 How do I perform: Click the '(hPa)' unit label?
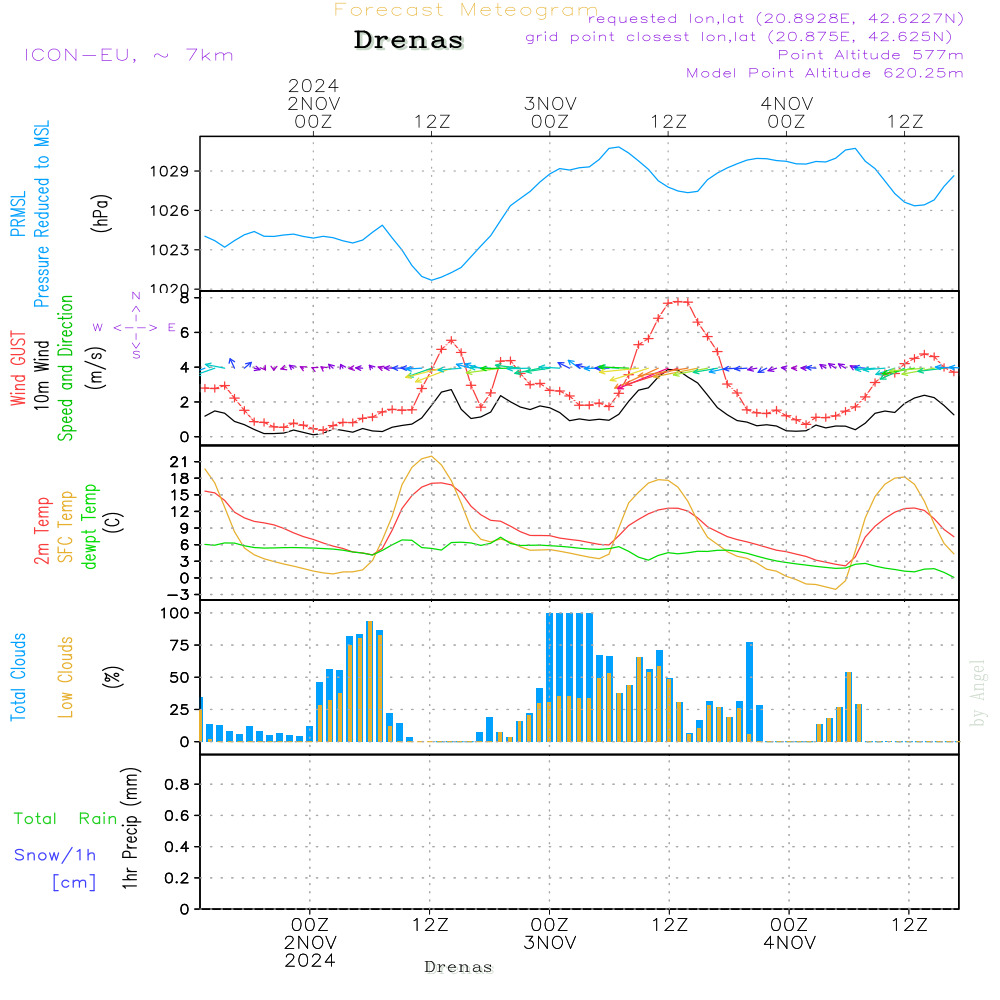pyautogui.click(x=101, y=213)
